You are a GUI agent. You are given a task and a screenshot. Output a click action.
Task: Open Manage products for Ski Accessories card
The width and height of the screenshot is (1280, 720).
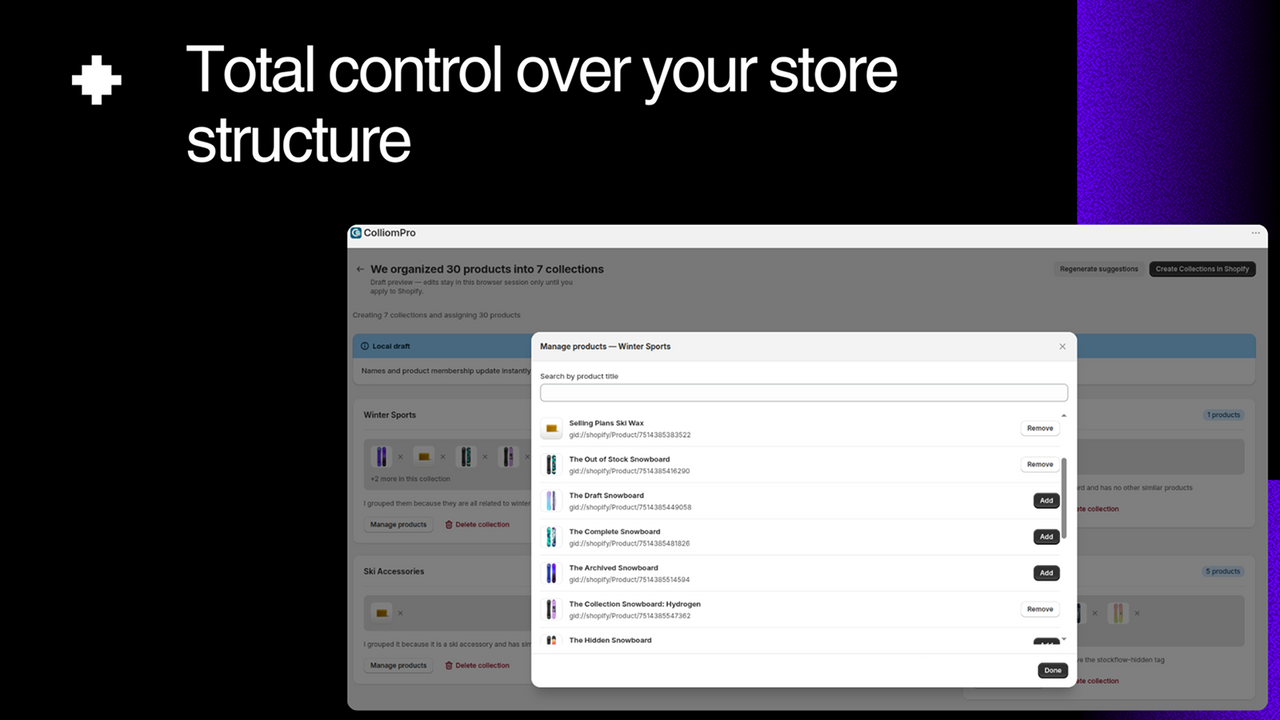click(x=398, y=665)
